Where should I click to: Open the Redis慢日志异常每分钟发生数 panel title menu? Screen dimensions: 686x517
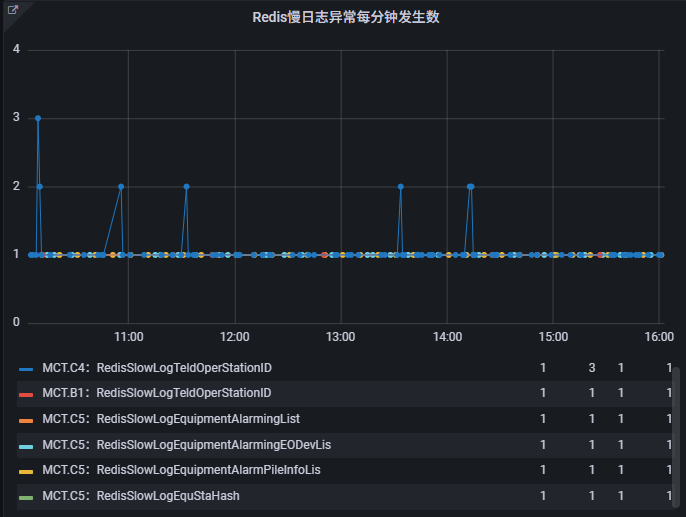[343, 17]
